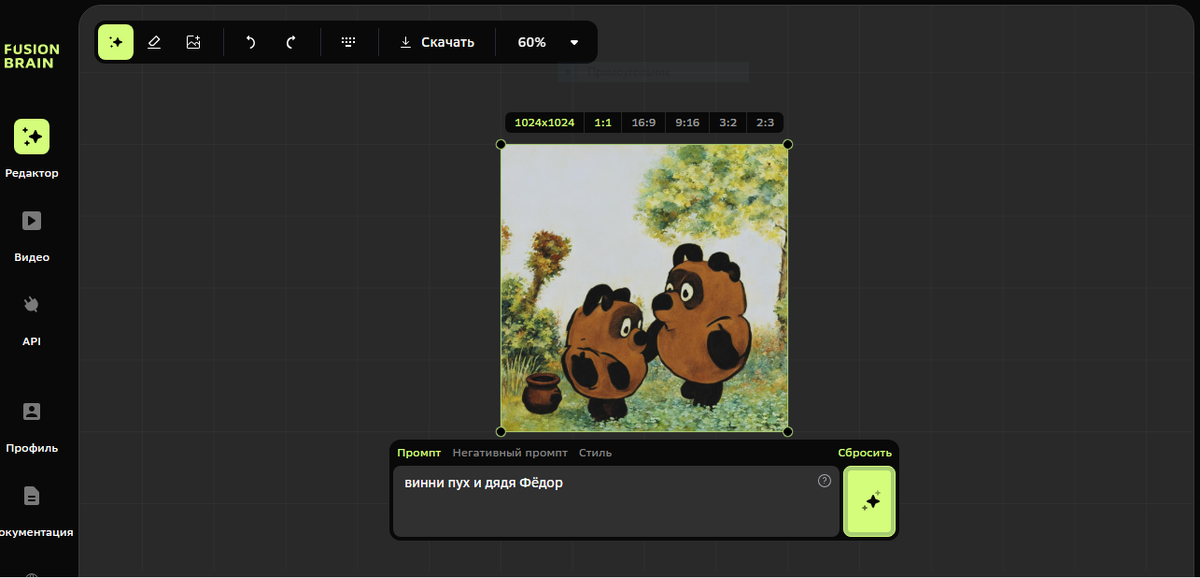Open the Редактор section in sidebar
Image resolution: width=1200 pixels, height=578 pixels.
32,149
